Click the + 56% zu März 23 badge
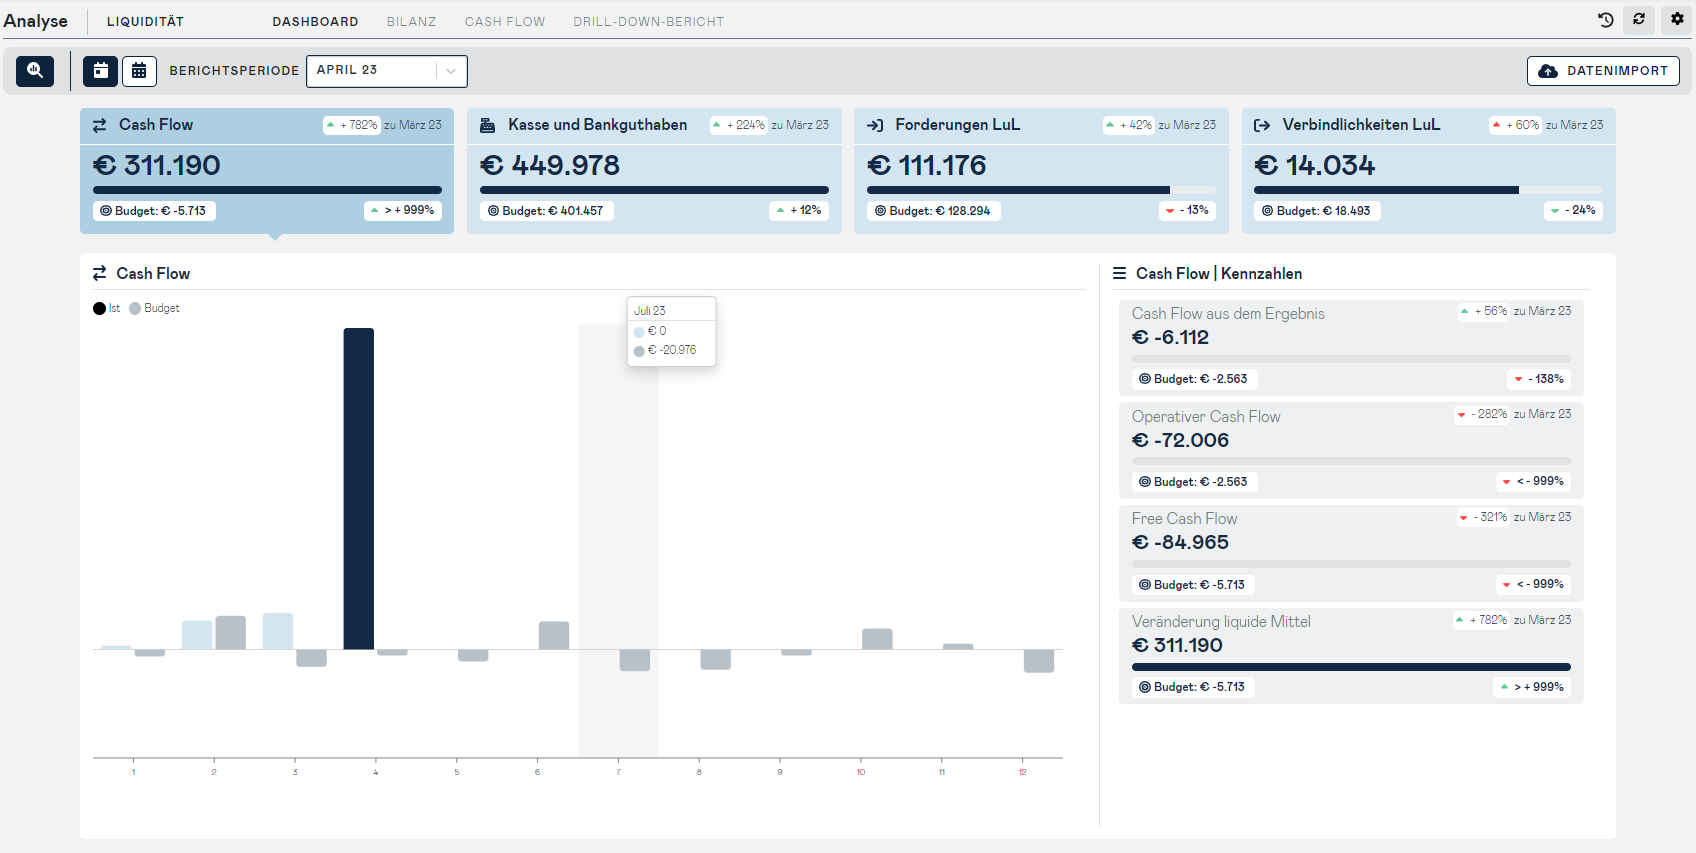 tap(1515, 311)
